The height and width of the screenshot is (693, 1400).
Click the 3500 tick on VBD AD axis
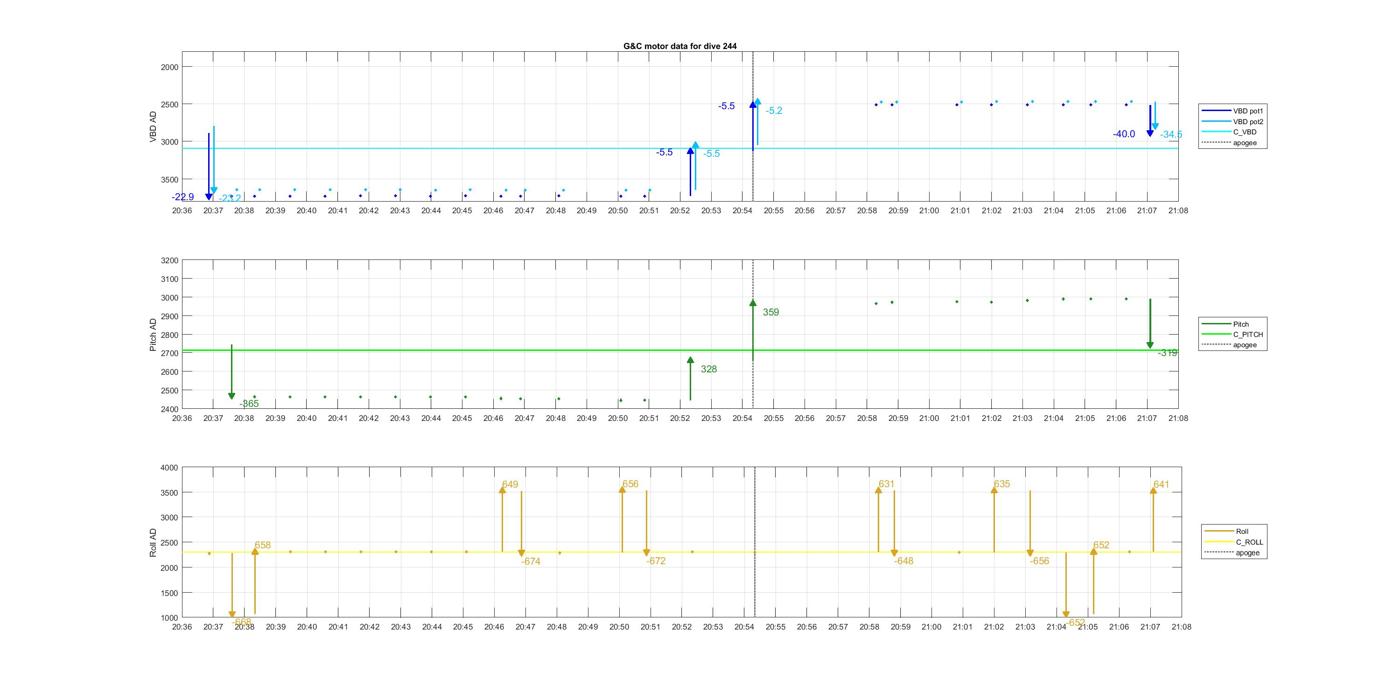coord(168,180)
